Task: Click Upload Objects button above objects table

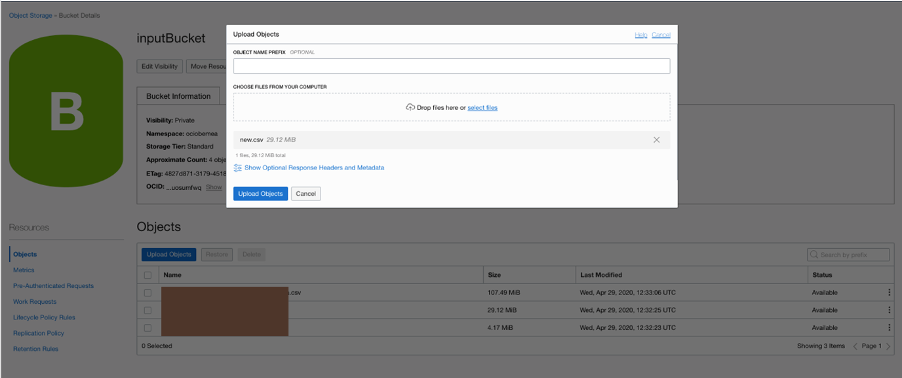Action: [x=169, y=254]
